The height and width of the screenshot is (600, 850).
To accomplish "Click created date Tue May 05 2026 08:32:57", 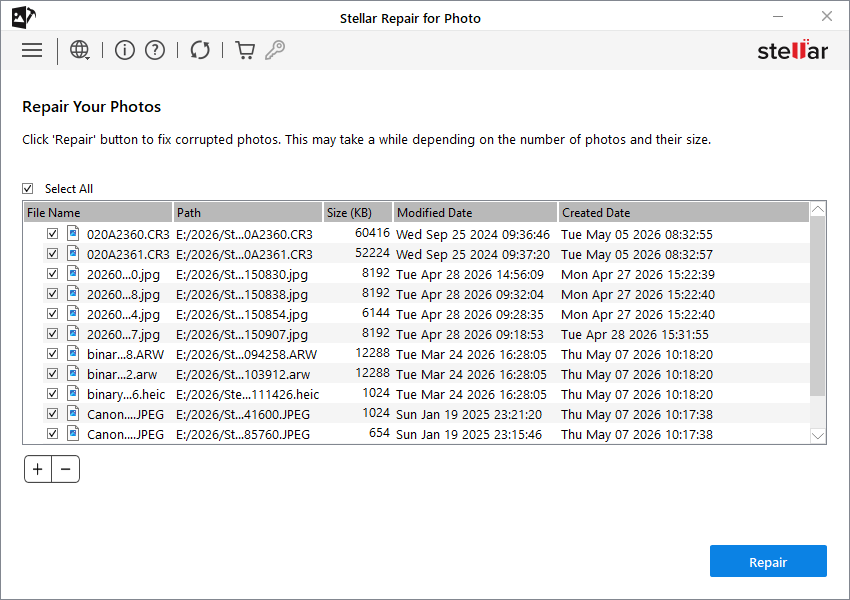I will coord(637,254).
